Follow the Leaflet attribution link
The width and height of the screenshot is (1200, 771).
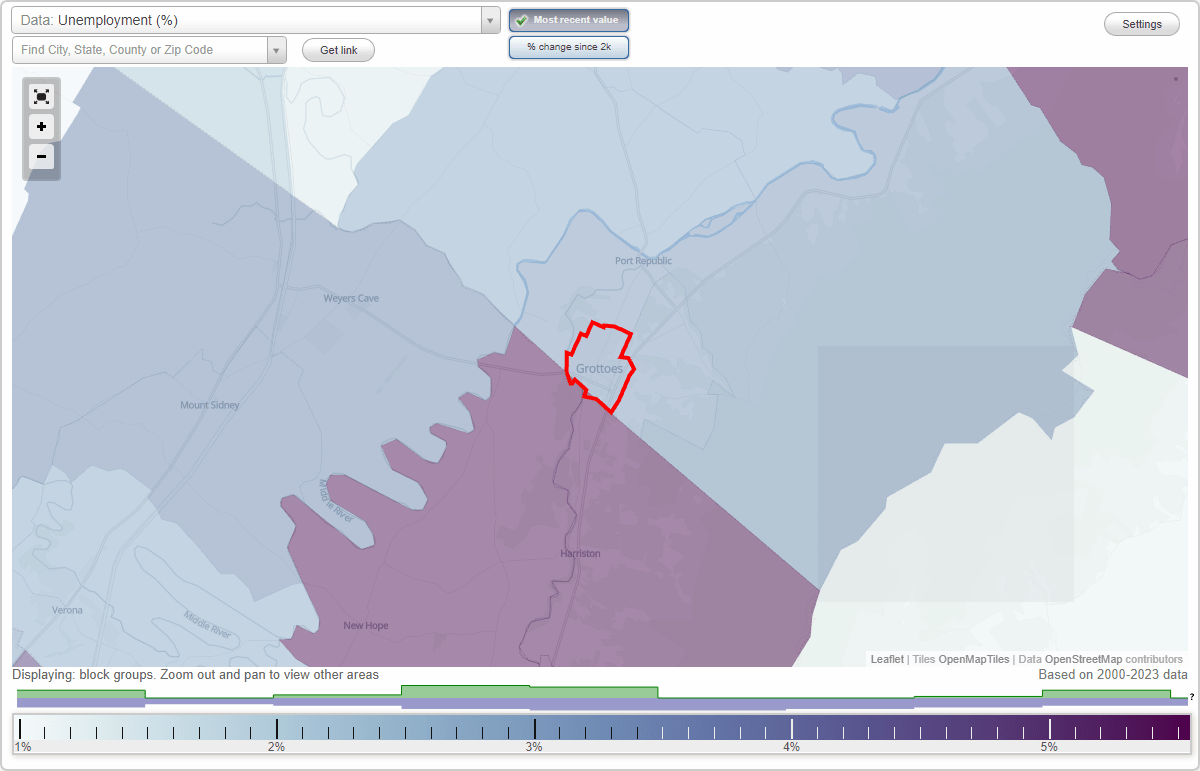point(885,659)
